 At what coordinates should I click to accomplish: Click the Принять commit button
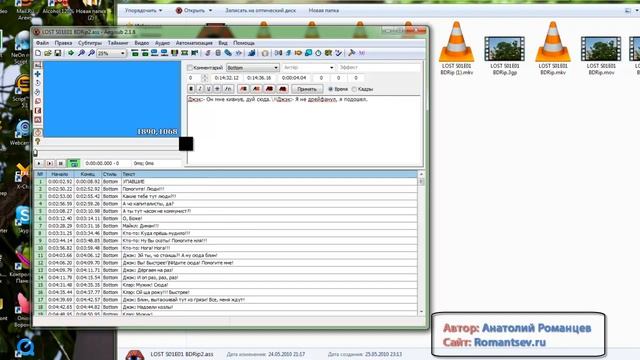coord(307,89)
